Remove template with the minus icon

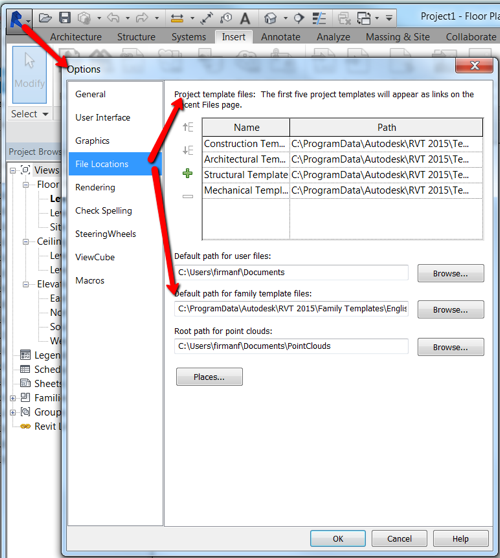coord(188,196)
